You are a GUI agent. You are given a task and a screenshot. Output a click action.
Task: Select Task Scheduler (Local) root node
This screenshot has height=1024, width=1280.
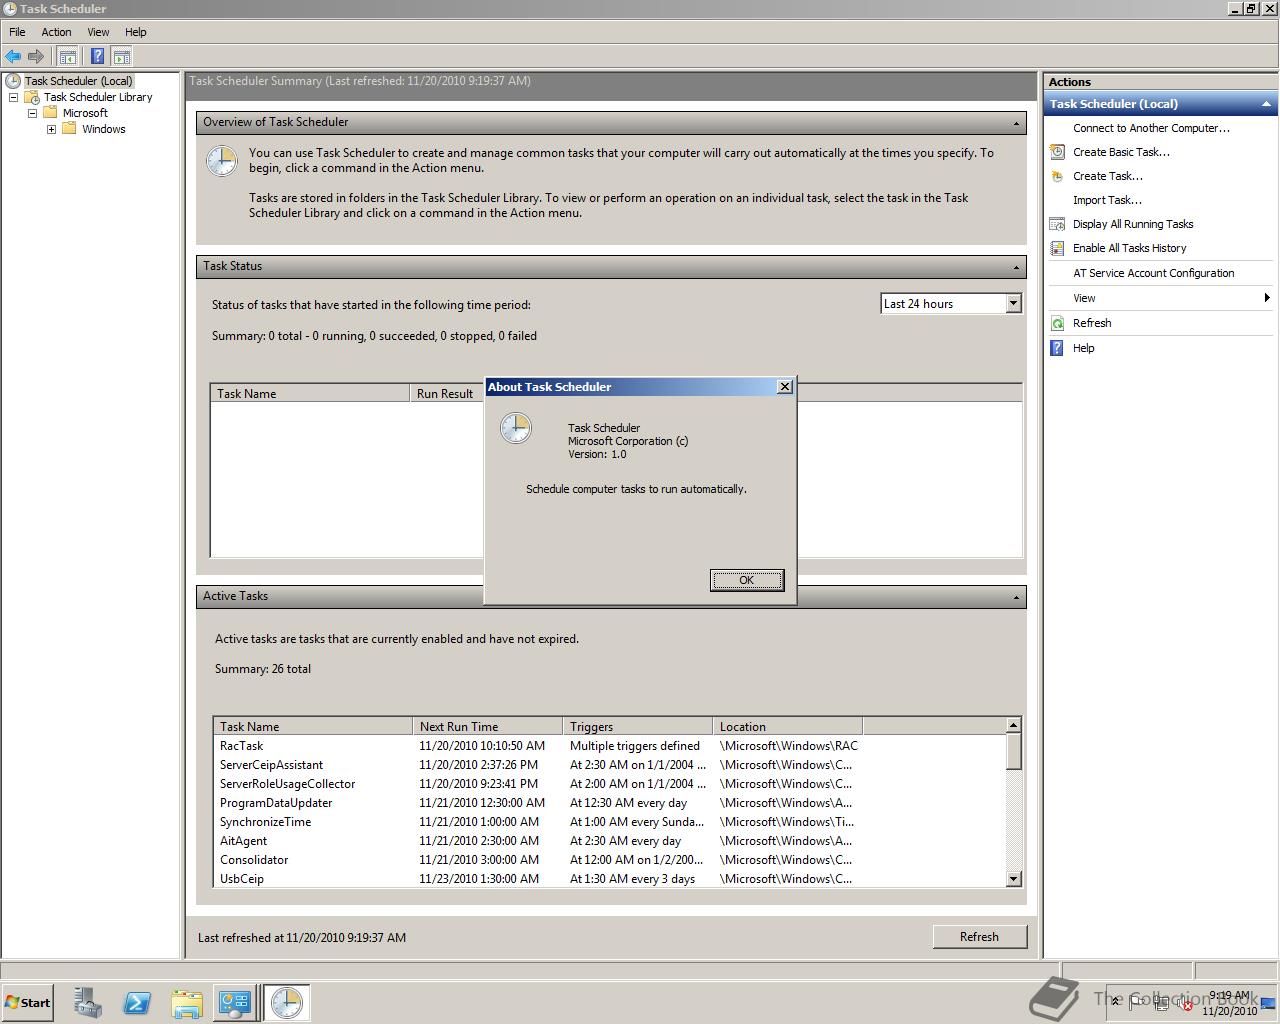pyautogui.click(x=78, y=81)
